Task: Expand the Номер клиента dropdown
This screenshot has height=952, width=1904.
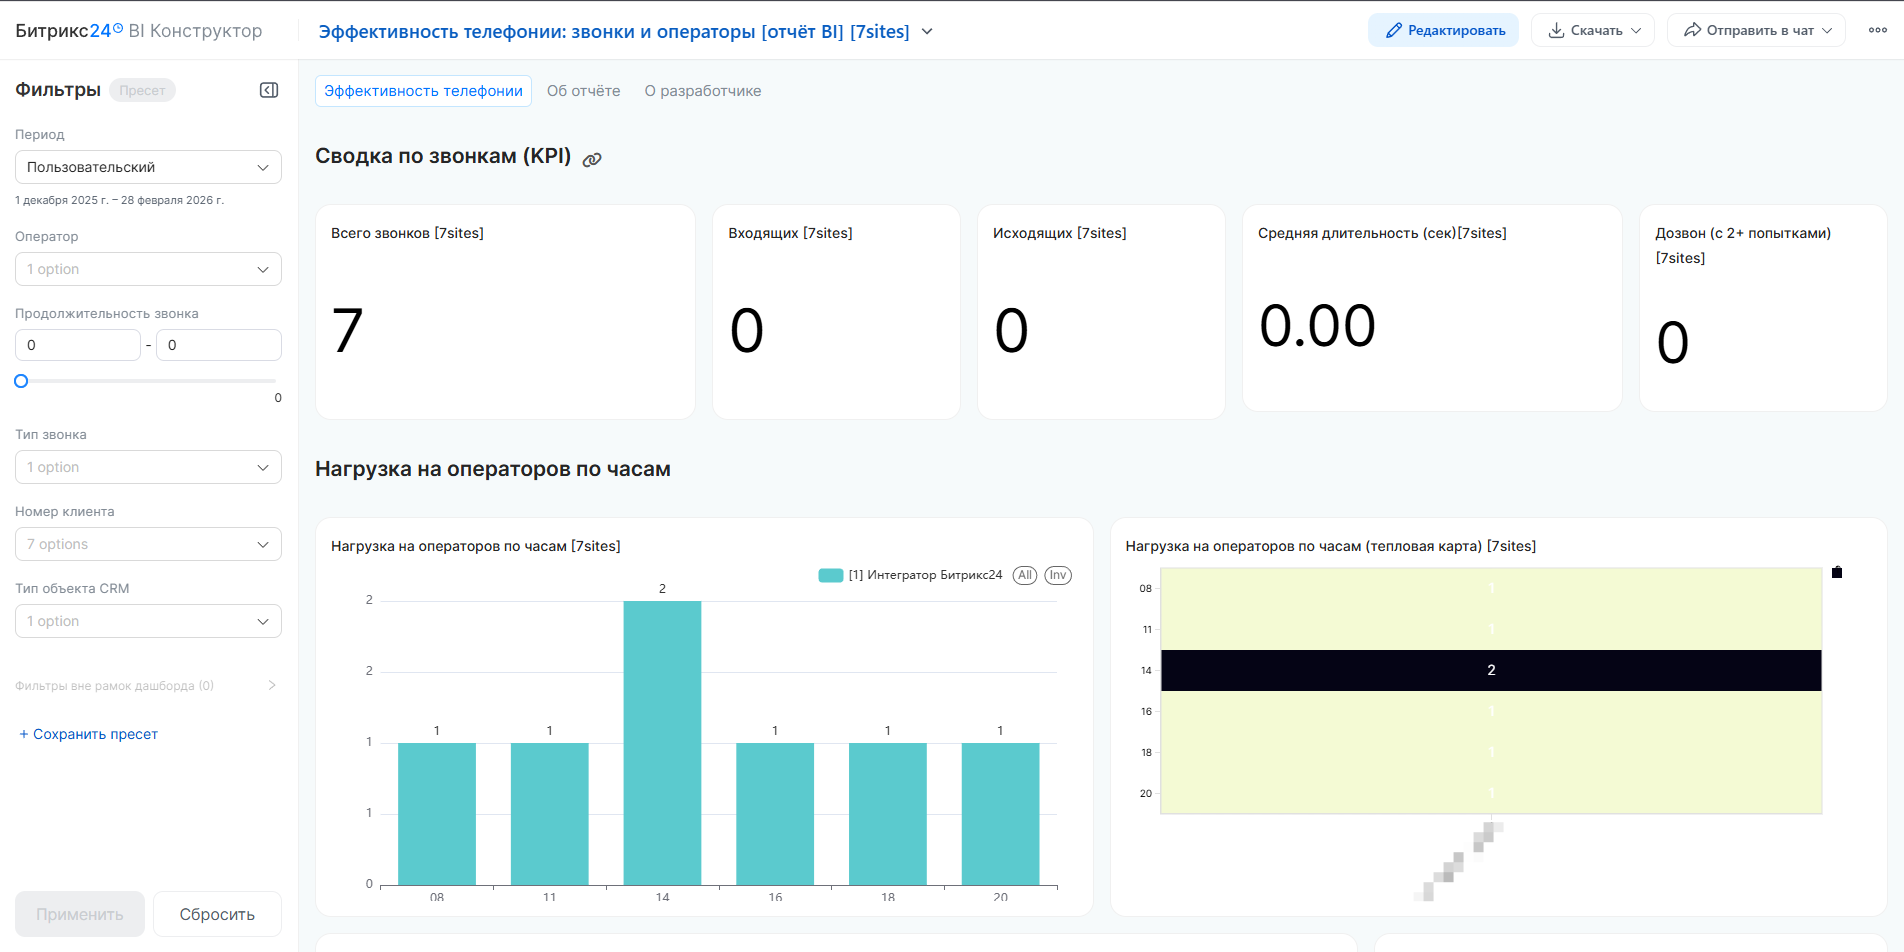Action: pos(148,544)
